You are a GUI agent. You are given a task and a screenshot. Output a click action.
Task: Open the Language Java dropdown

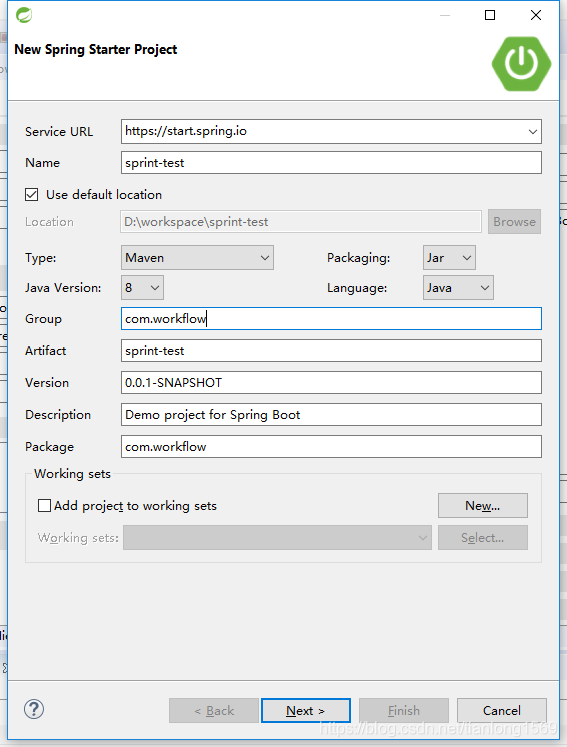click(x=458, y=288)
